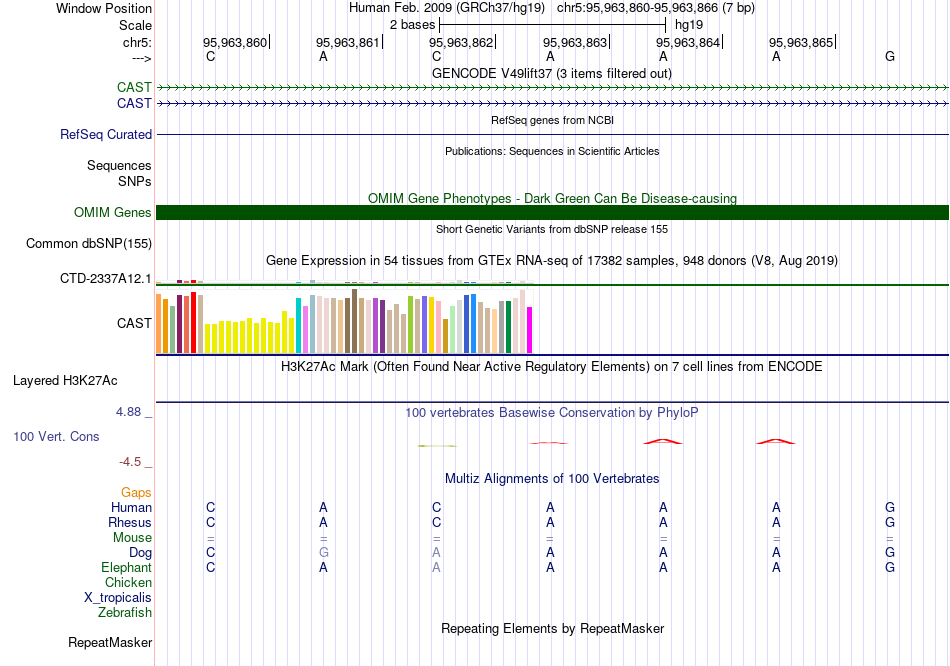The width and height of the screenshot is (950, 666).
Task: Click the OMIM Genes track label
Action: coord(112,212)
